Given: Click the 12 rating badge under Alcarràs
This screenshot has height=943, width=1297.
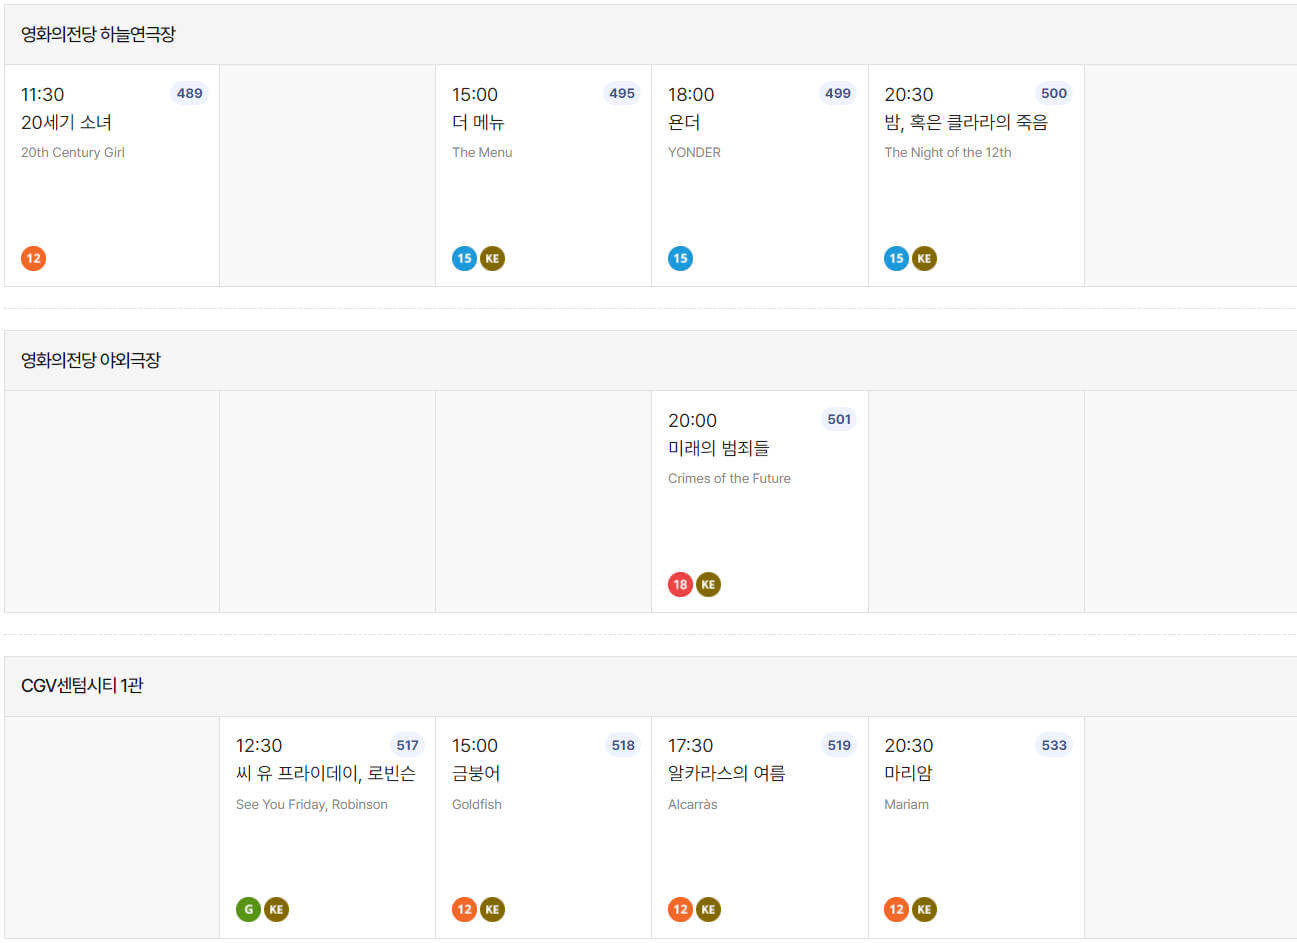Looking at the screenshot, I should 680,909.
